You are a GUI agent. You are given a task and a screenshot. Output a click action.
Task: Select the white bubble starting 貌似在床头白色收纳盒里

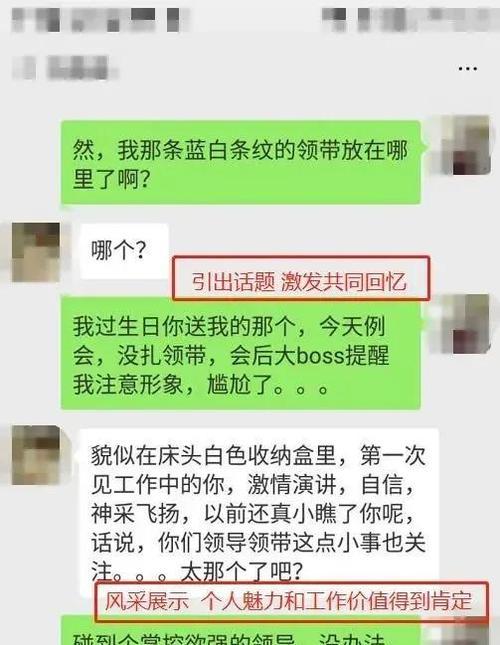click(259, 510)
